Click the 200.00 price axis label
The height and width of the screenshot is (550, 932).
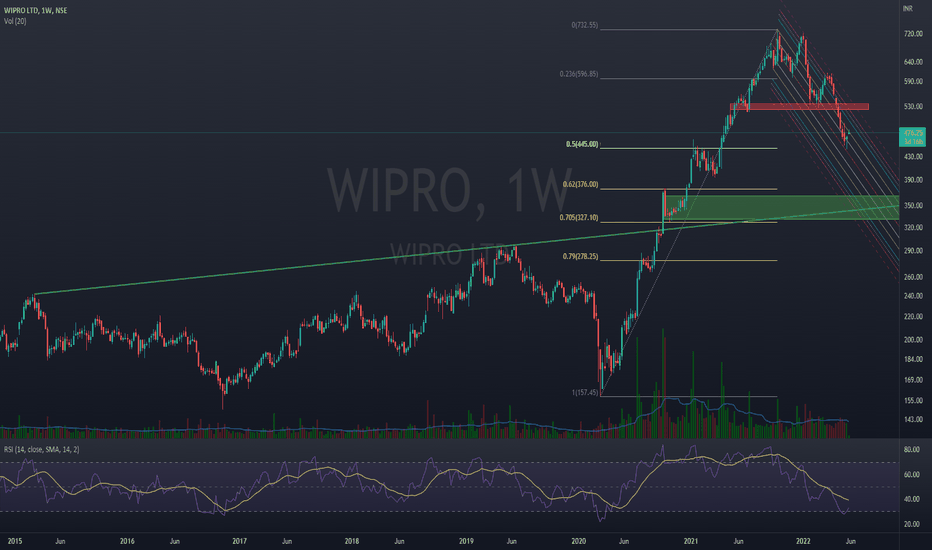click(913, 340)
